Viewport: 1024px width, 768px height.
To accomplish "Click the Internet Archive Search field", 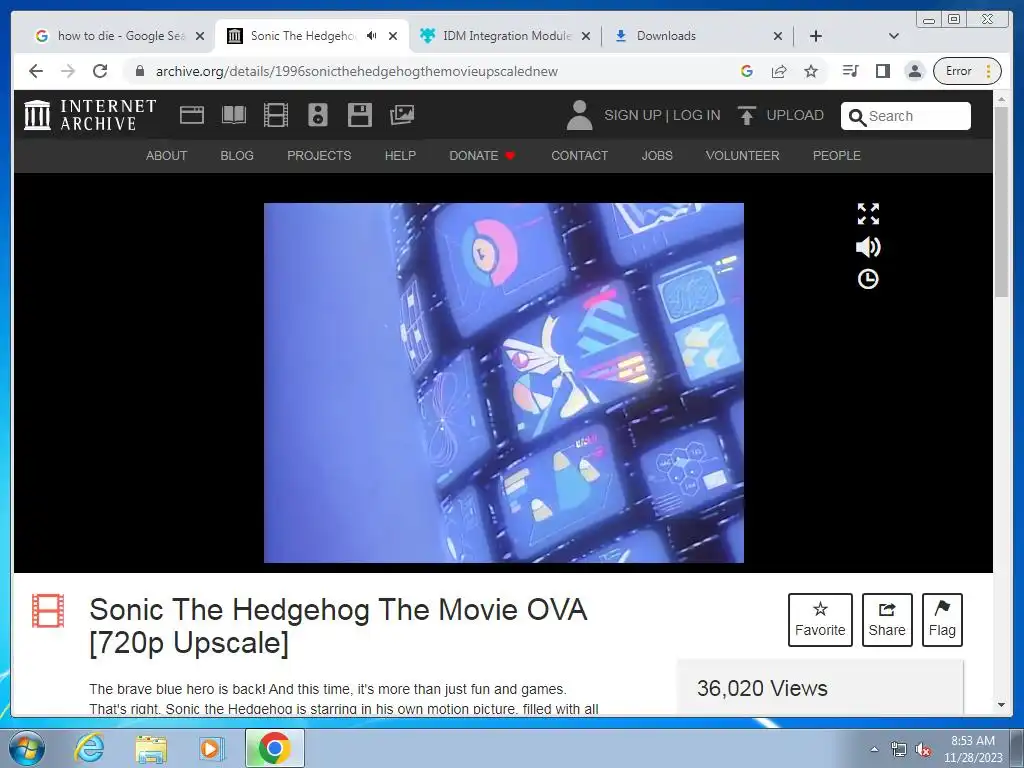I will point(906,116).
